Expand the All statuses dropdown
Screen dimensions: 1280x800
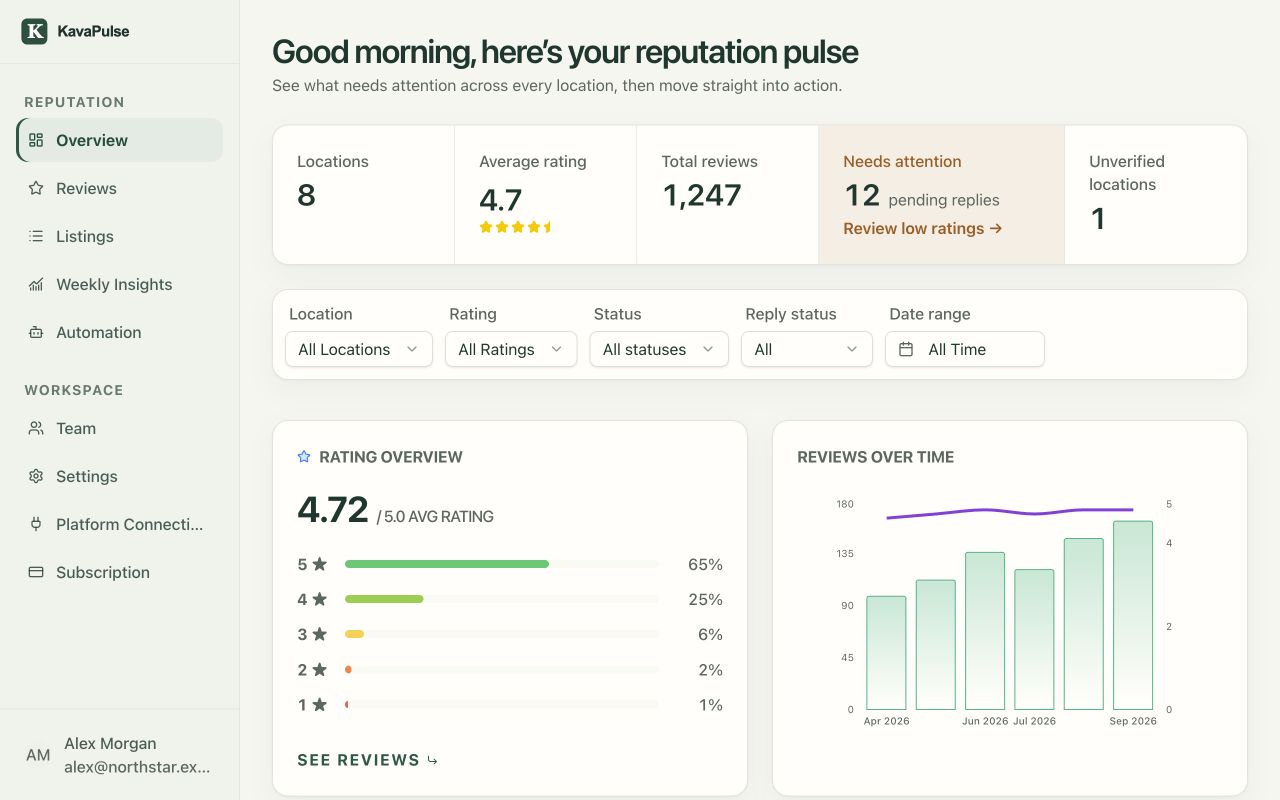tap(659, 349)
